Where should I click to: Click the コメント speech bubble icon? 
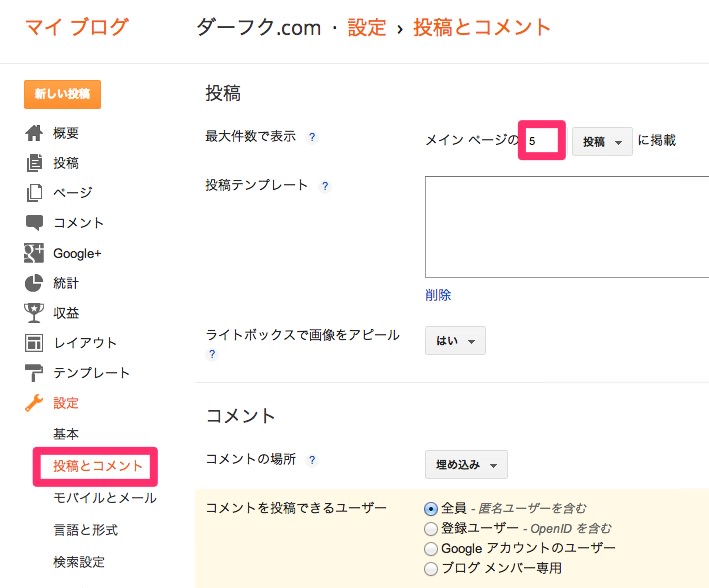click(34, 223)
